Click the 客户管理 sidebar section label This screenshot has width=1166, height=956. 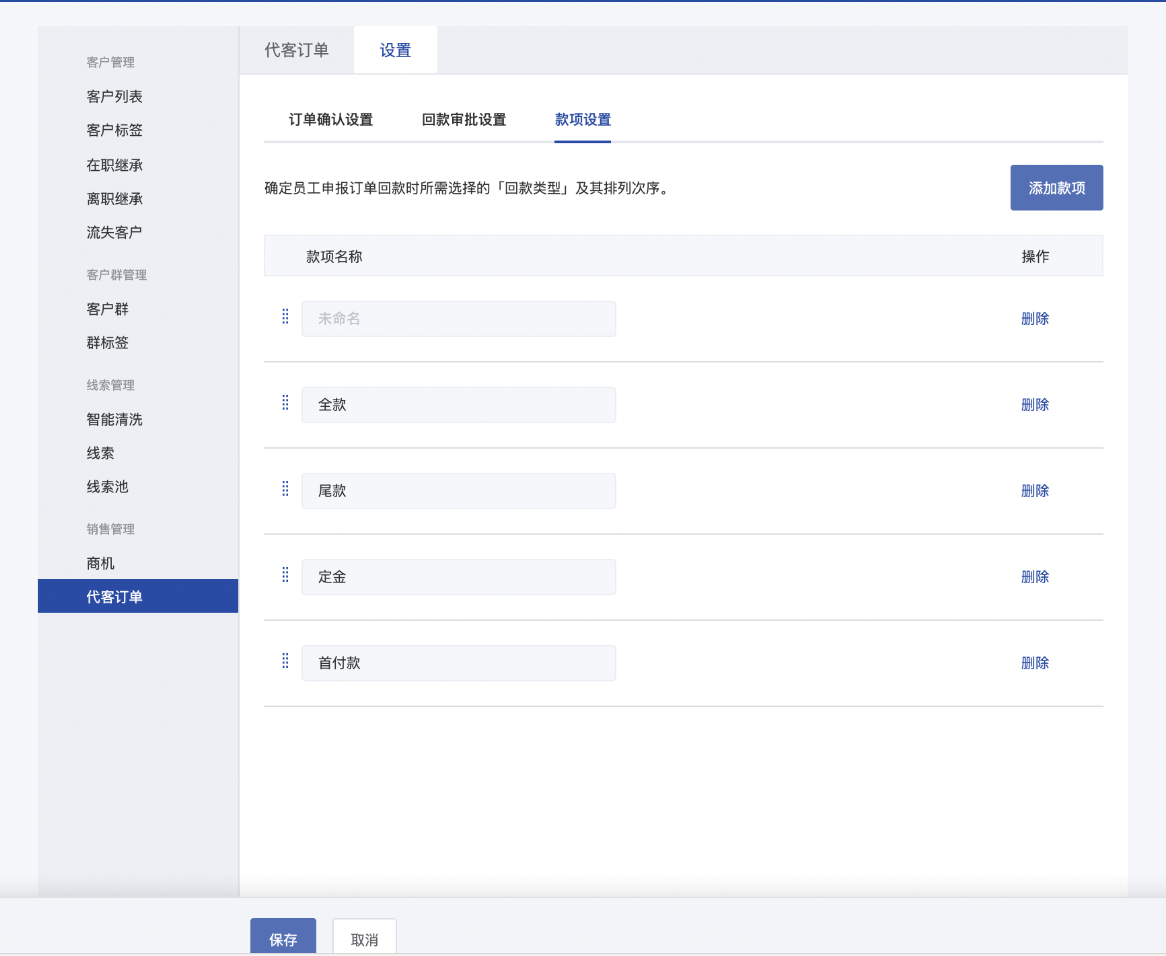pyautogui.click(x=111, y=62)
